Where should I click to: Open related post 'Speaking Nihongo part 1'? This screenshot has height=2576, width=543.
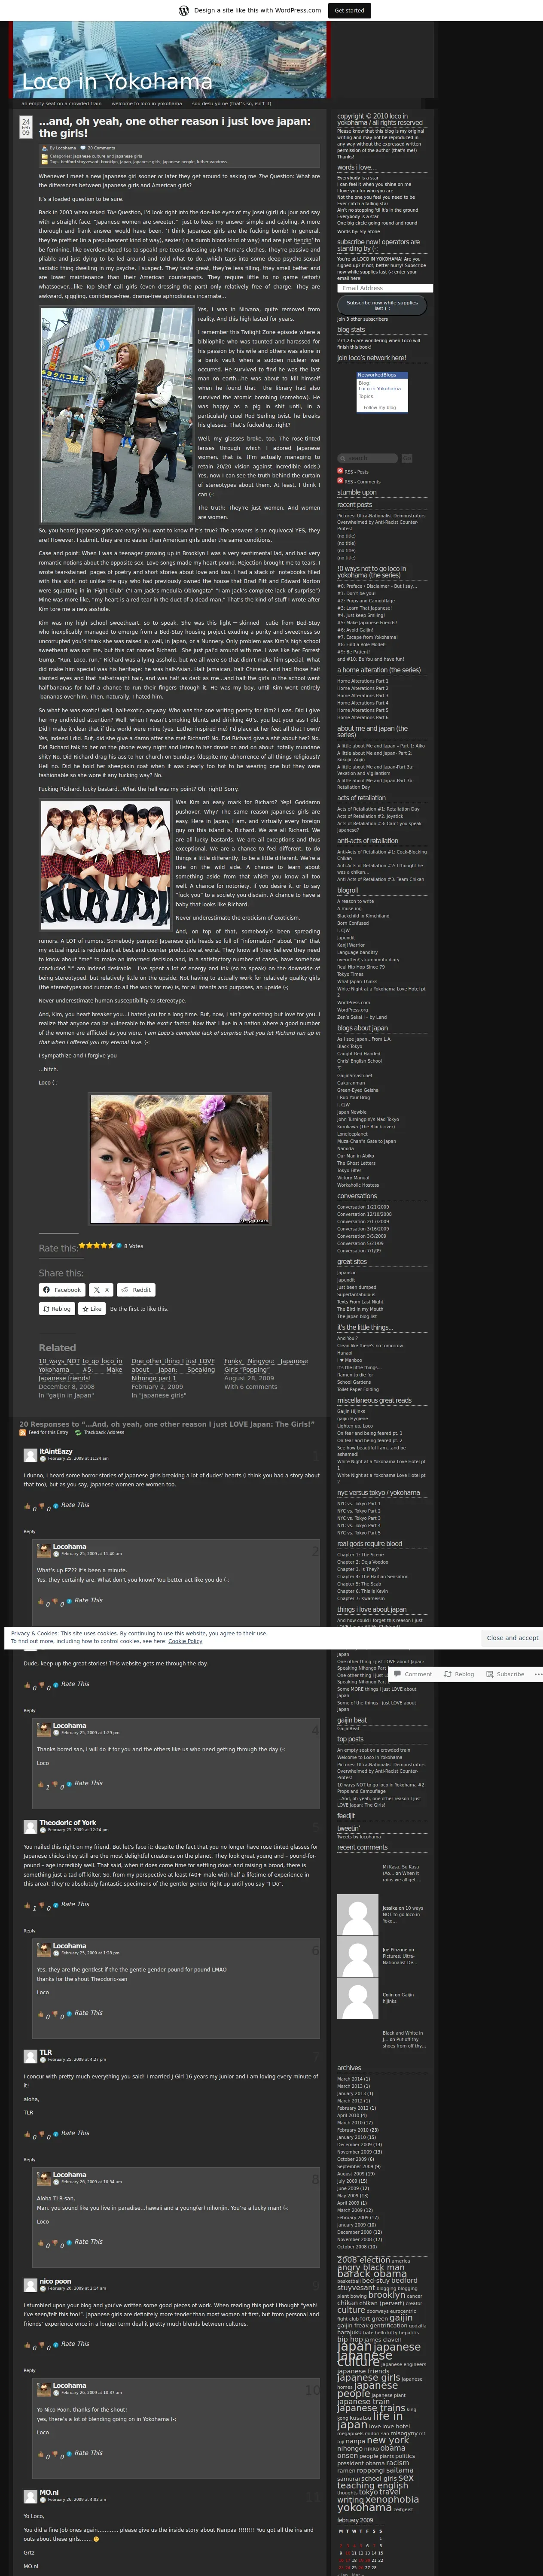[173, 1369]
